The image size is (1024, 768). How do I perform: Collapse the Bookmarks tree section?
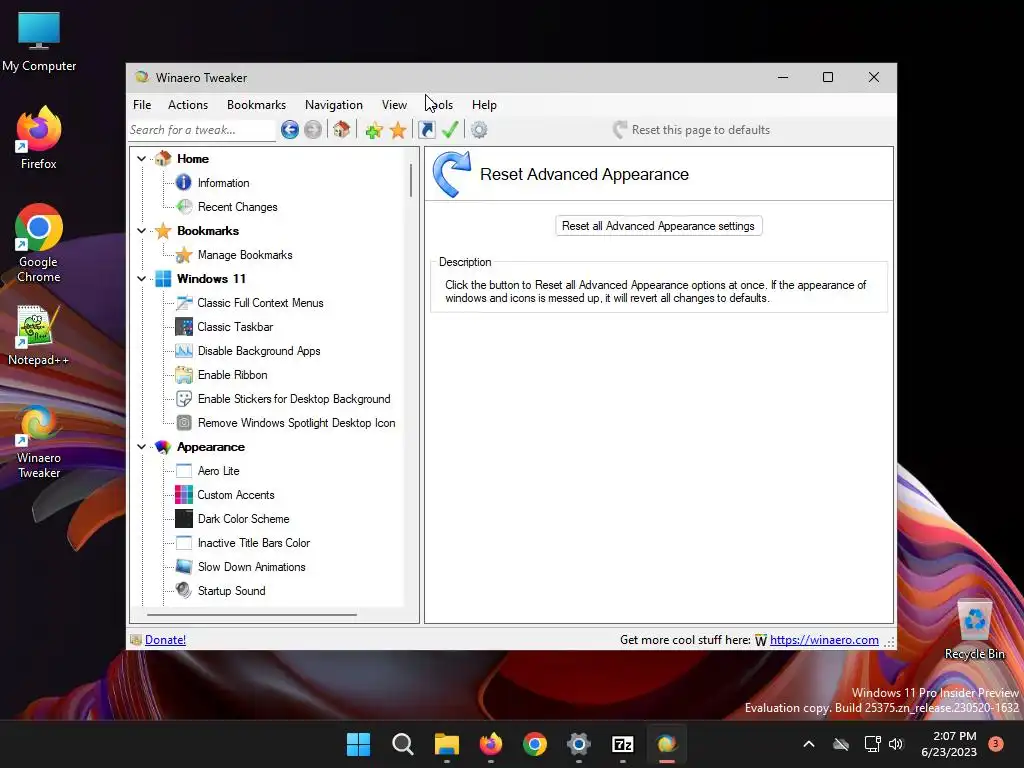[x=141, y=231]
